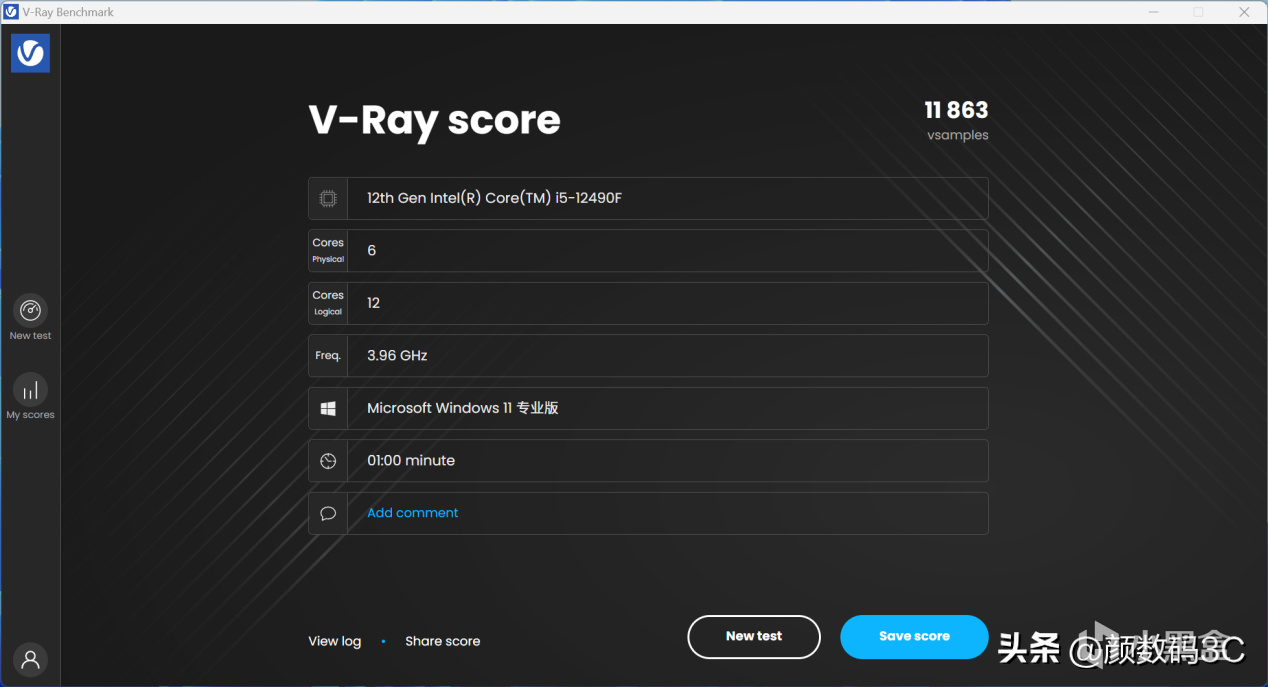Click the physical cores value 6
The image size is (1268, 687).
(x=372, y=251)
